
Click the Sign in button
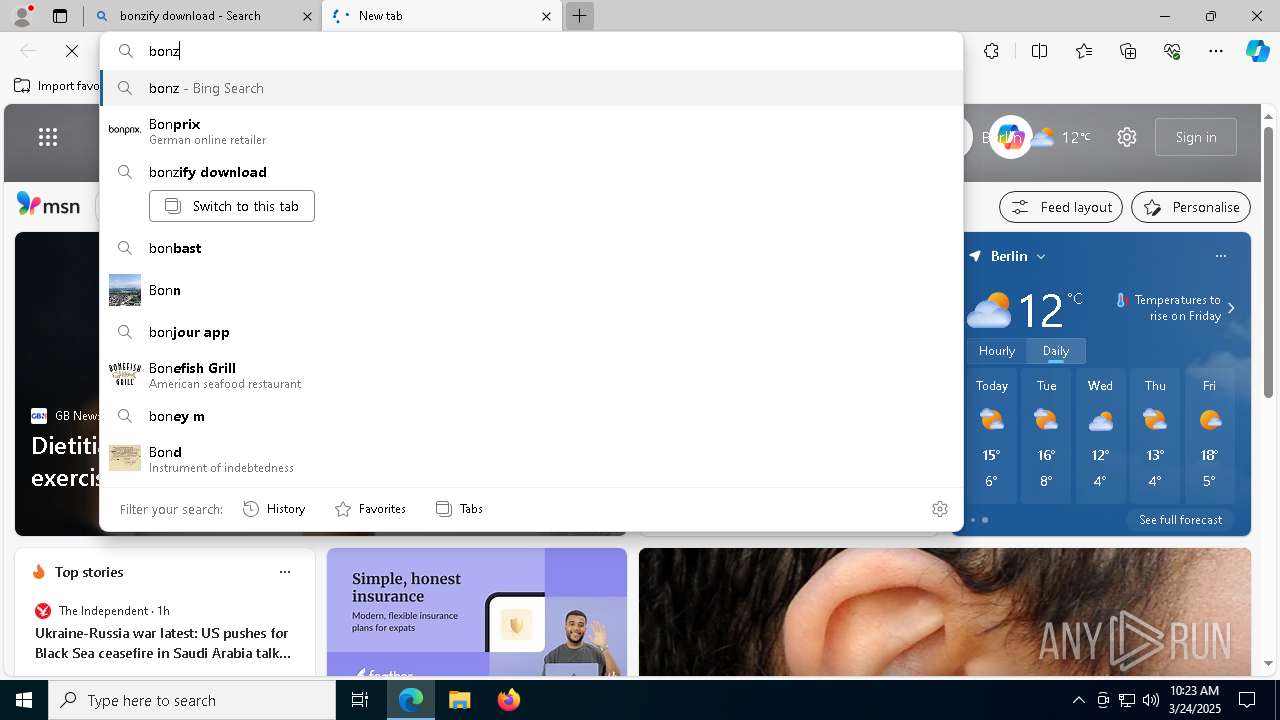coord(1195,137)
